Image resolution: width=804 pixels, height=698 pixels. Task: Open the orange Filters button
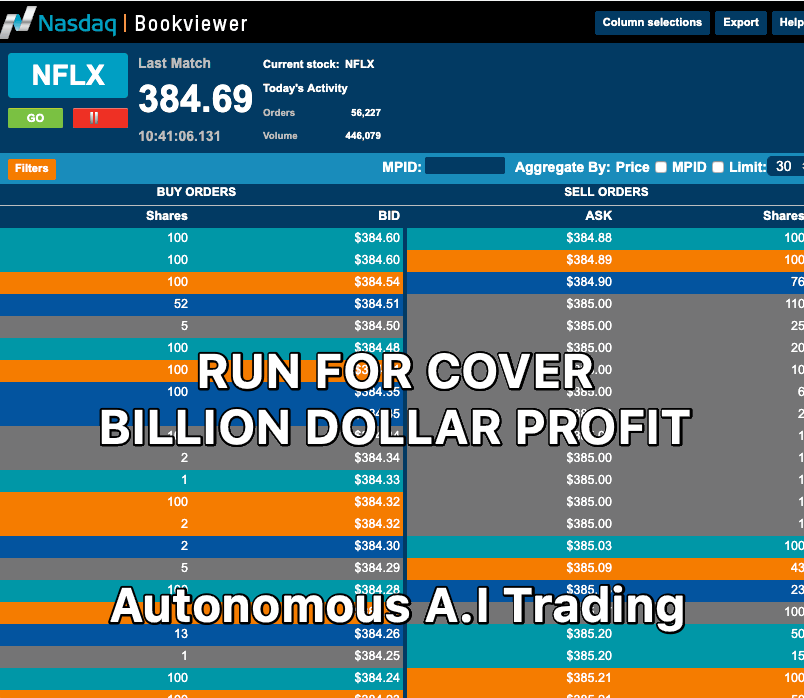click(x=32, y=169)
